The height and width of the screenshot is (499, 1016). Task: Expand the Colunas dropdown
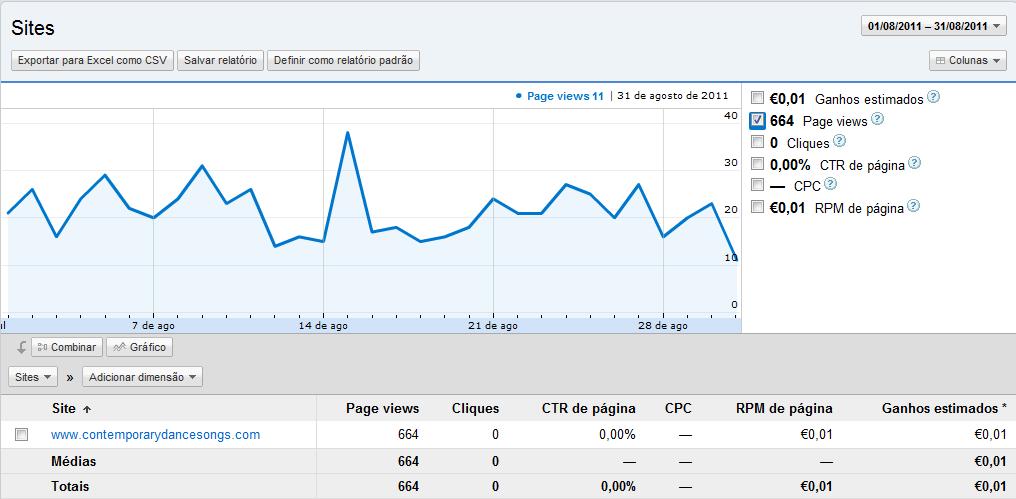tap(967, 61)
